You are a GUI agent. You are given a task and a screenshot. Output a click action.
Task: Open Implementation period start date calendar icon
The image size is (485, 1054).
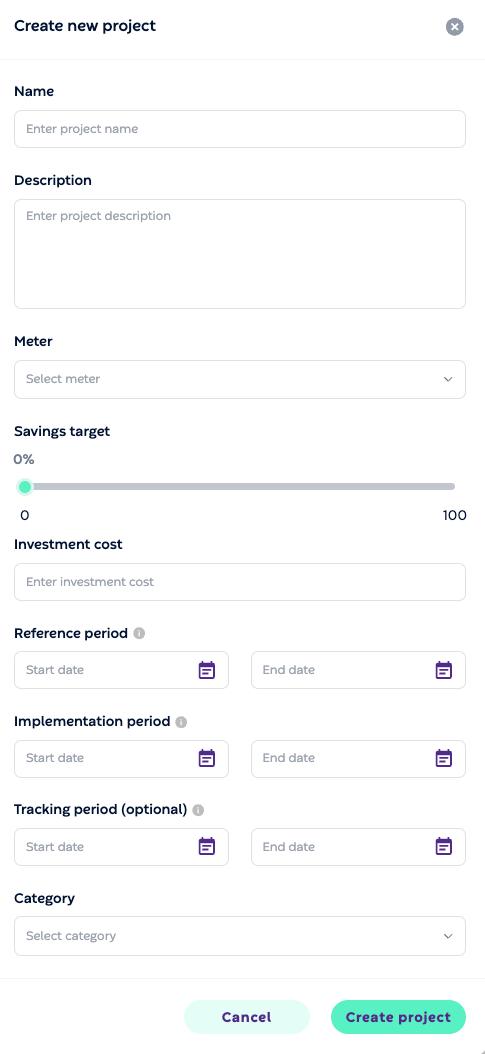pyautogui.click(x=207, y=758)
